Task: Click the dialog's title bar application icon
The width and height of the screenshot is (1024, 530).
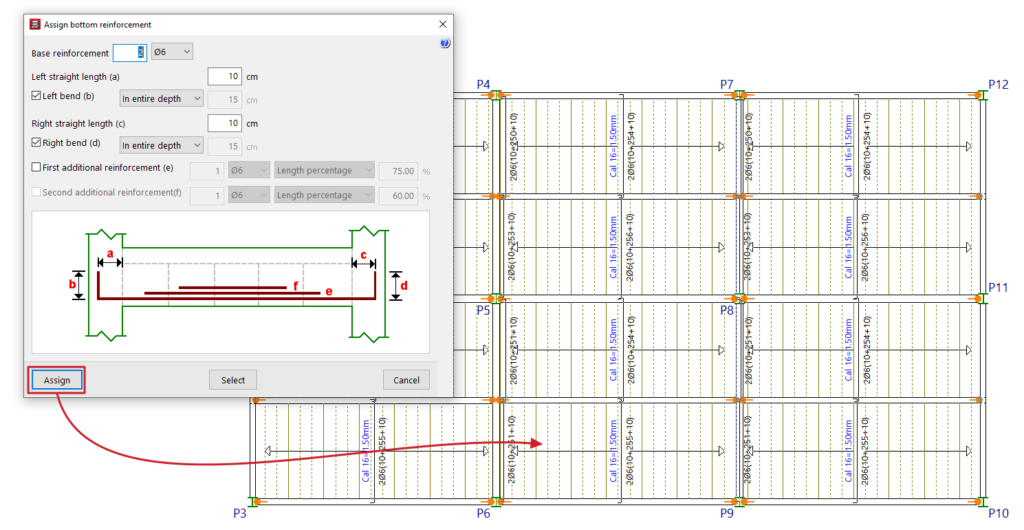Action: 35,24
